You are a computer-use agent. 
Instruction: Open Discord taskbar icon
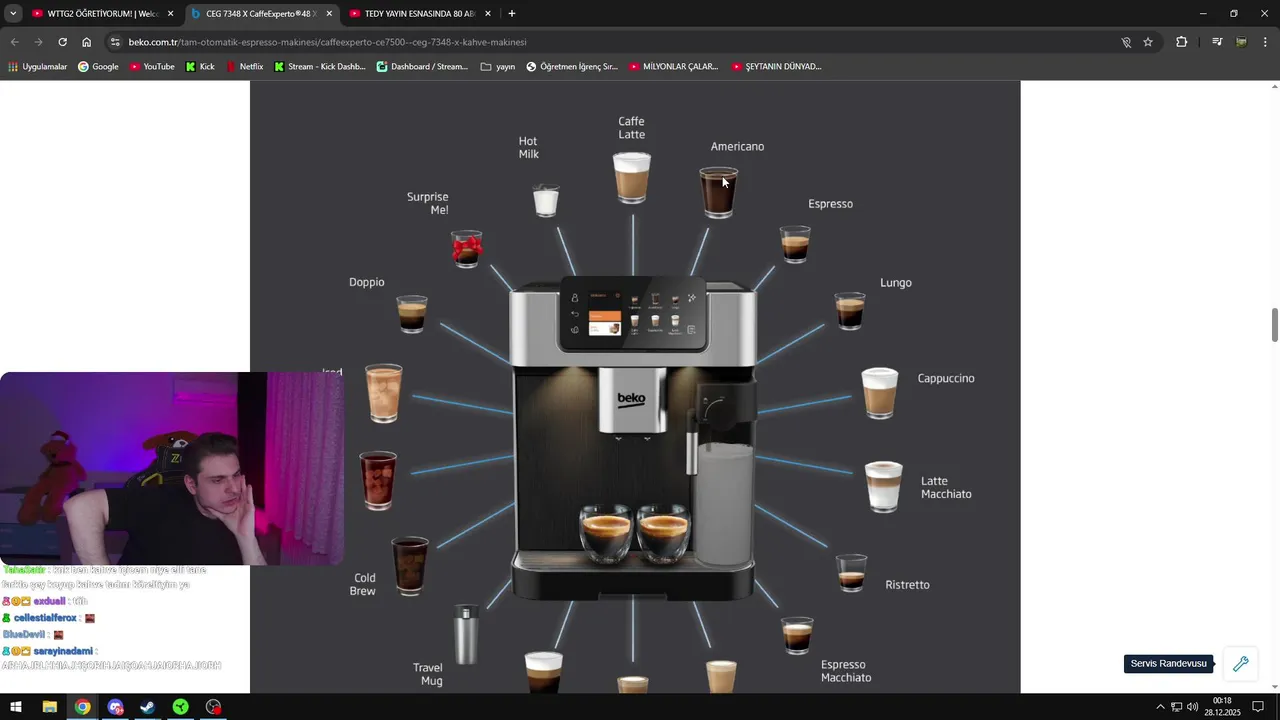[115, 707]
